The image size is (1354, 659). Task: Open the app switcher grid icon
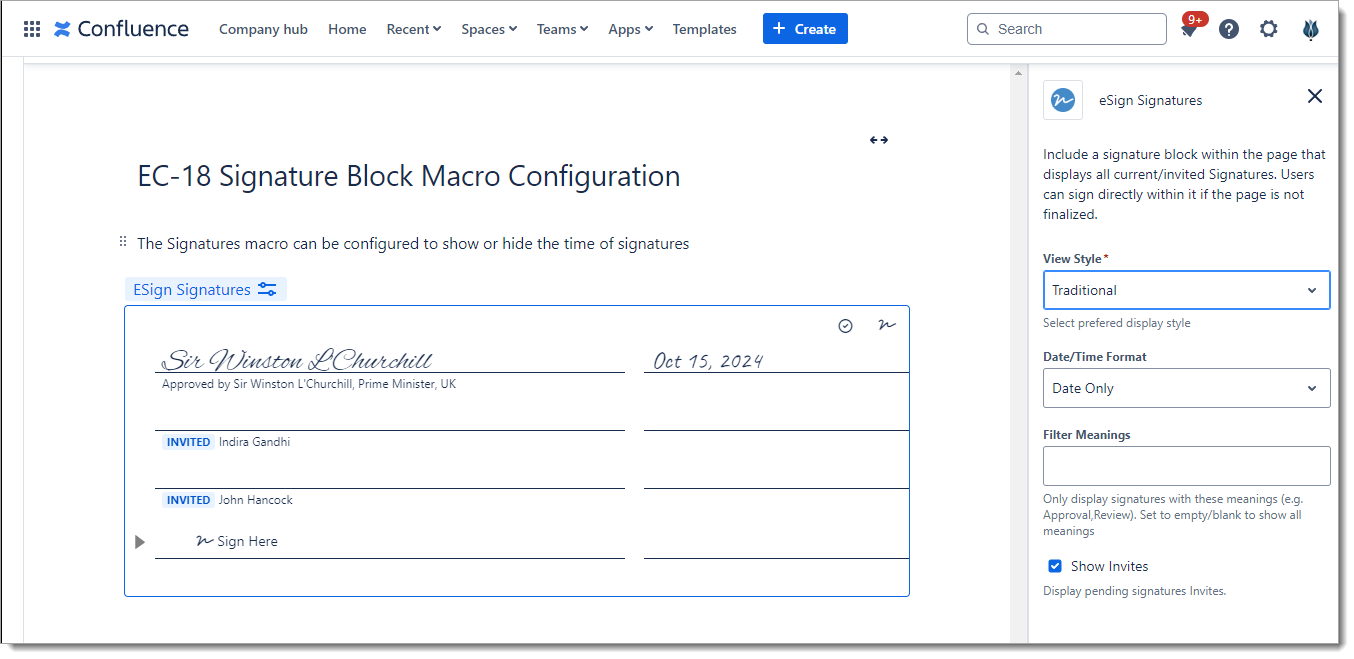pyautogui.click(x=32, y=29)
